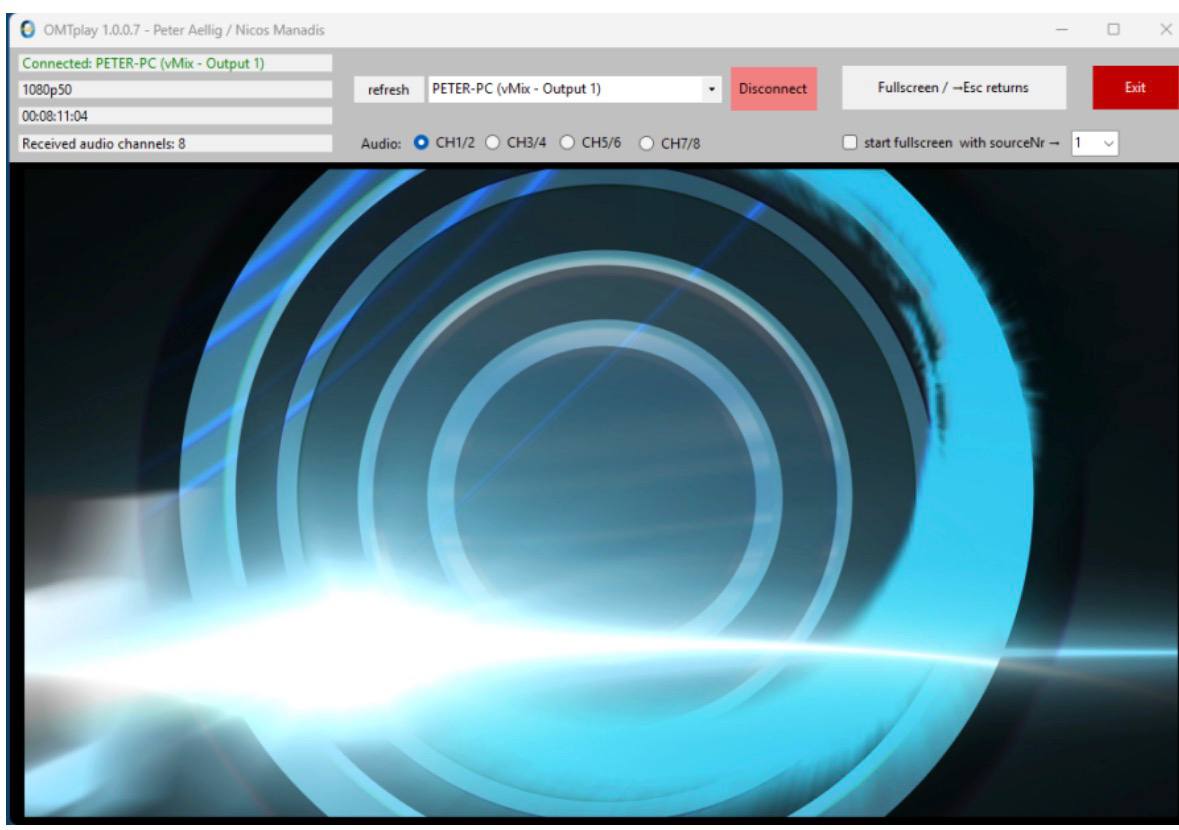The width and height of the screenshot is (1179, 830).
Task: Open the PETER-PC source selection dropdown
Action: click(712, 89)
